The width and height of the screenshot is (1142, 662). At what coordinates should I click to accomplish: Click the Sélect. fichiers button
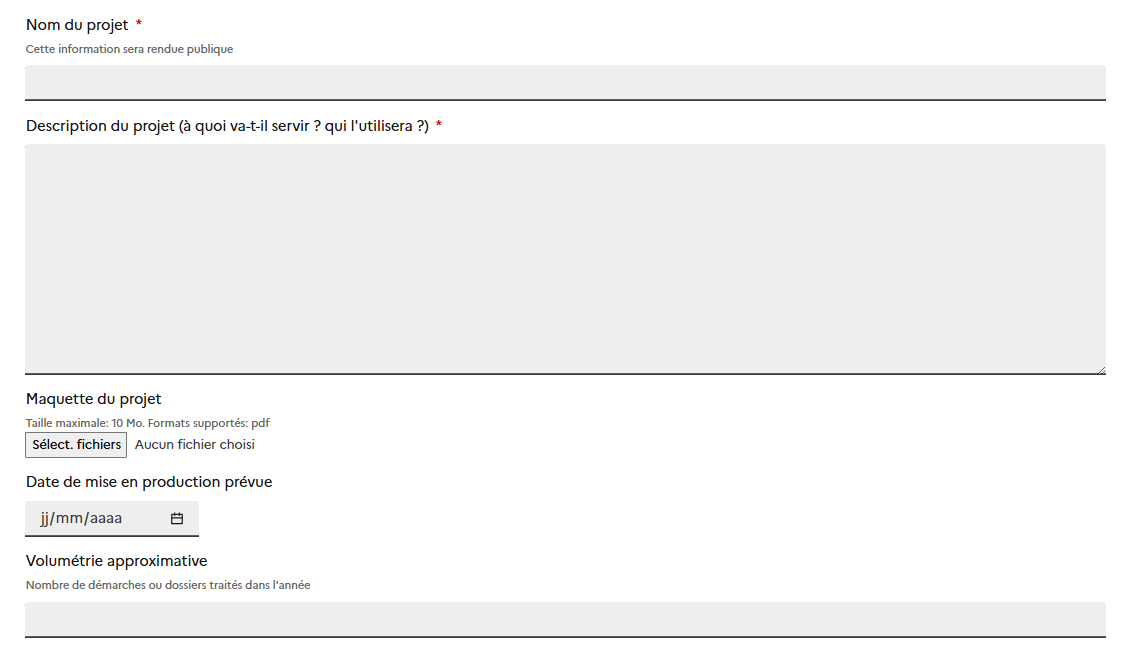coord(76,445)
